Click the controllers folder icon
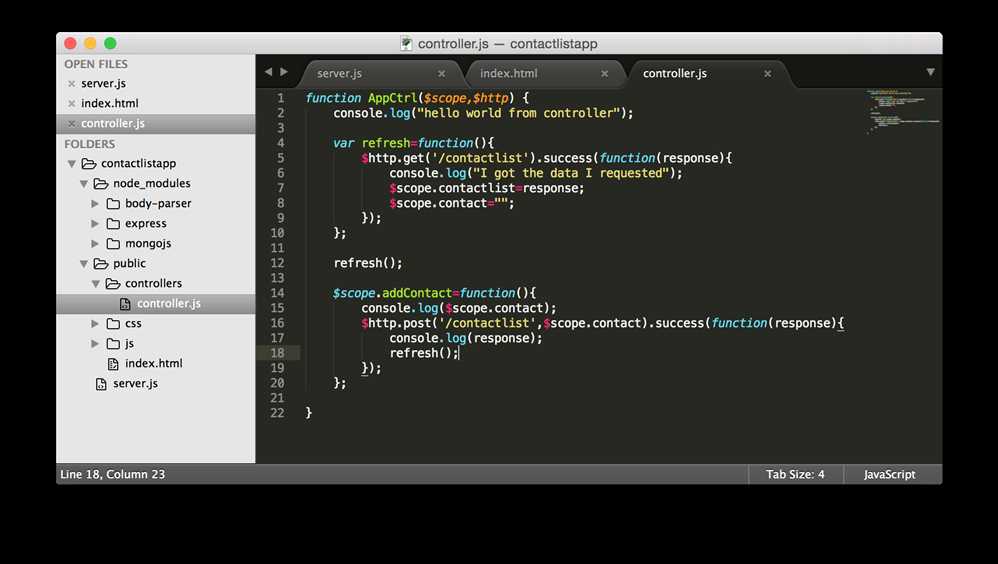Screen dimensions: 998x564 [113, 283]
